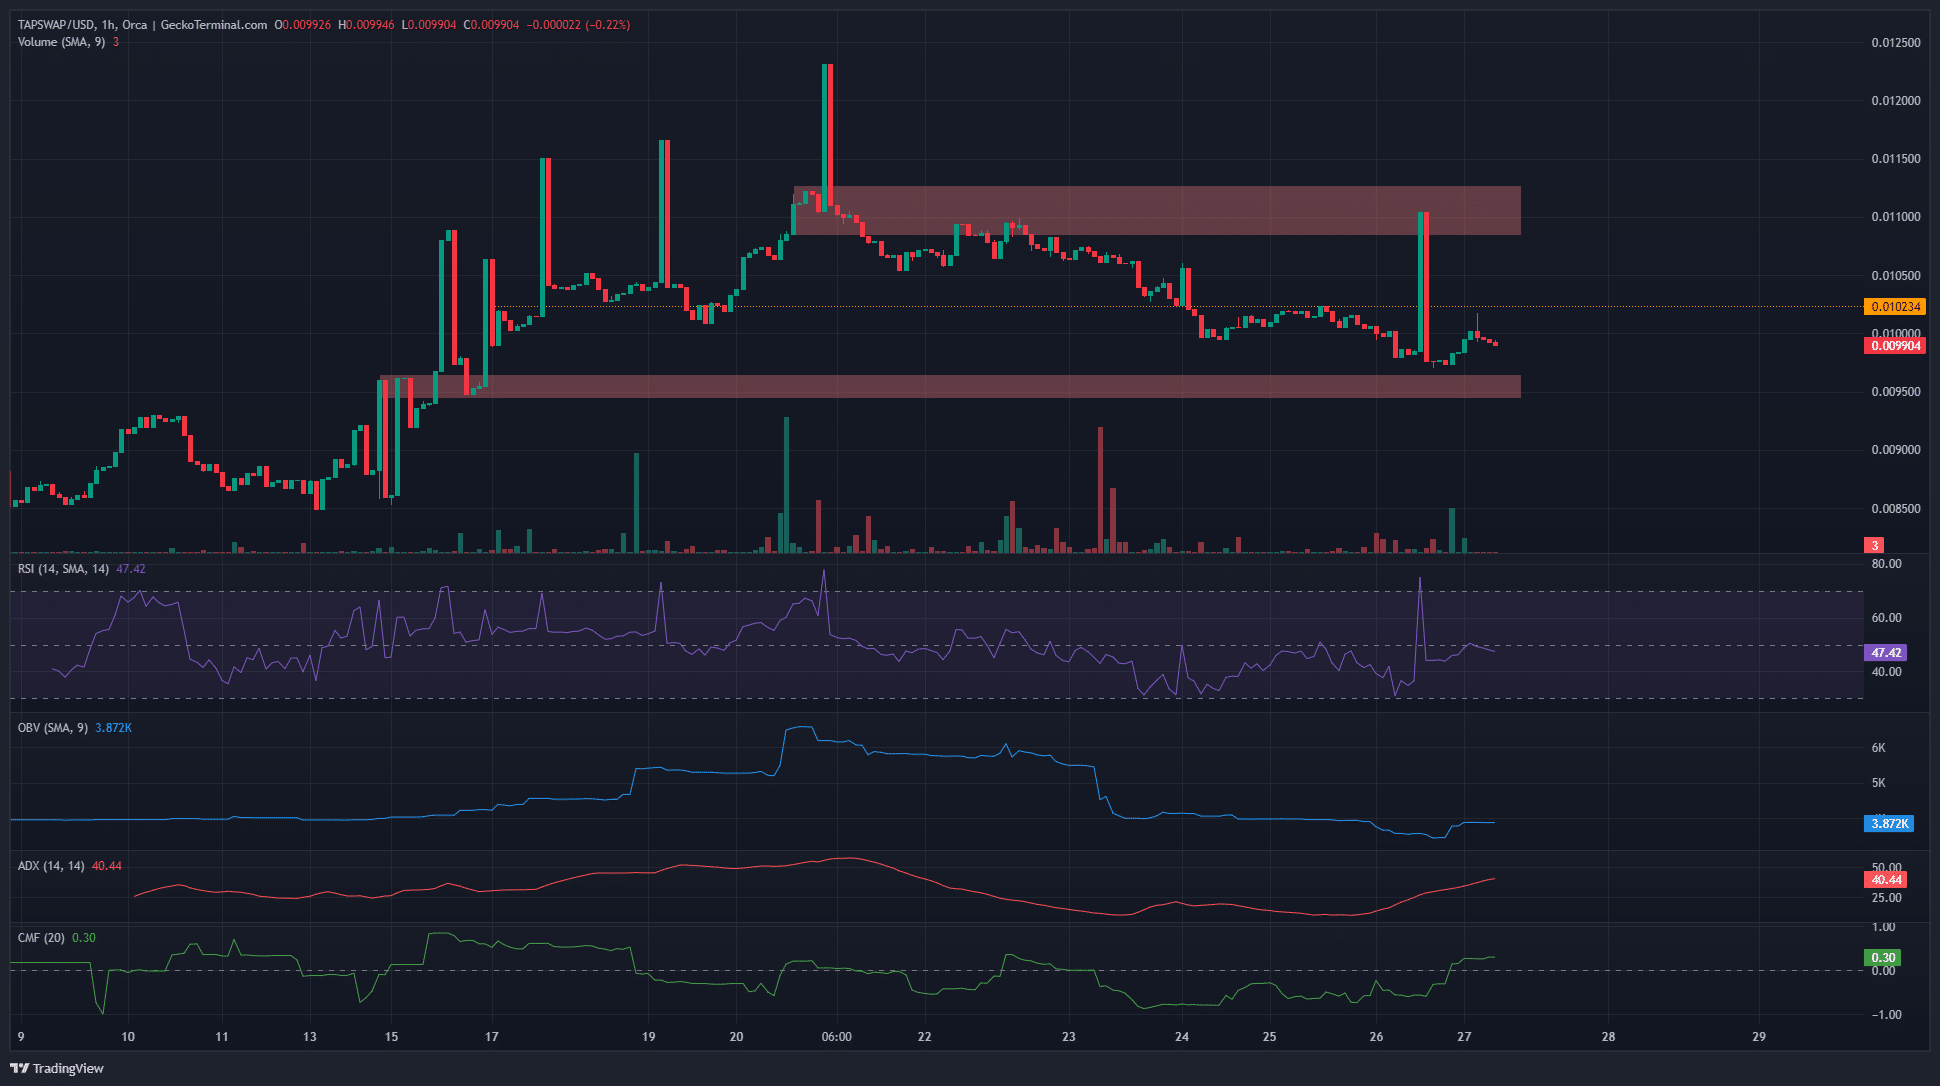Screen dimensions: 1940x1086
Task: Click the 25.00 ADX axis label
Action: pyautogui.click(x=1887, y=898)
